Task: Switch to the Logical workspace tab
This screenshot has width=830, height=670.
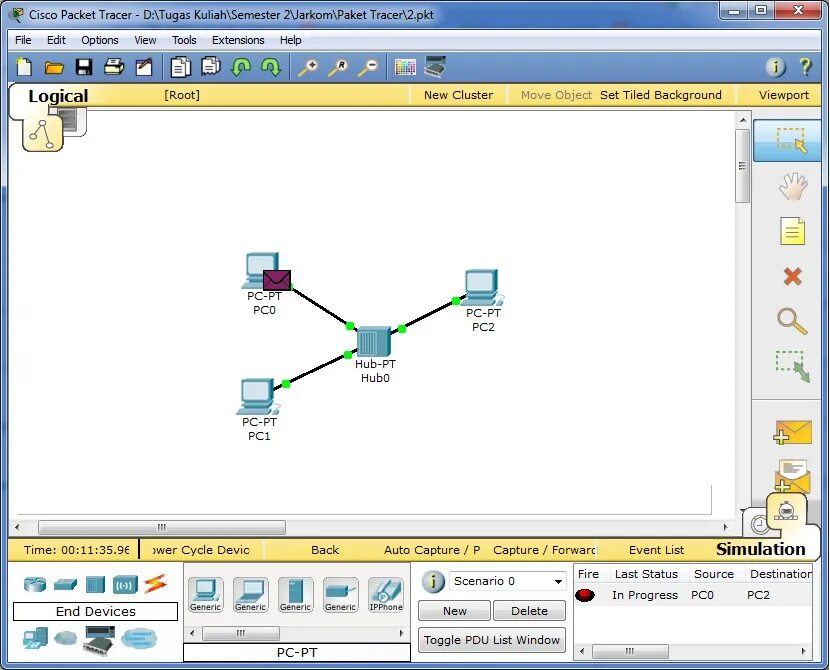Action: [x=58, y=96]
